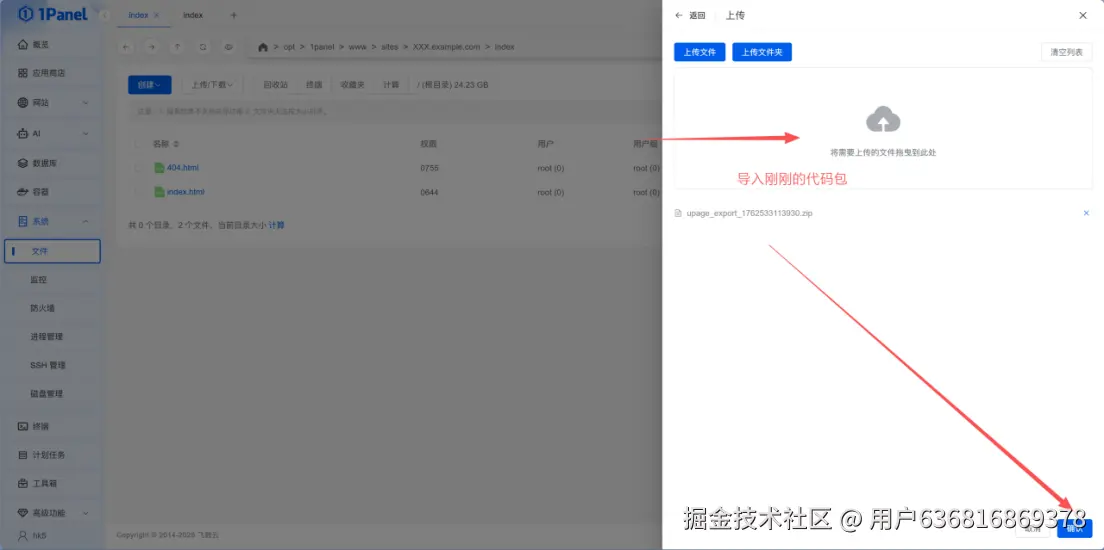Click the upage_export_1762533113930.zip file name
Viewport: 1104px width, 550px height.
point(749,213)
